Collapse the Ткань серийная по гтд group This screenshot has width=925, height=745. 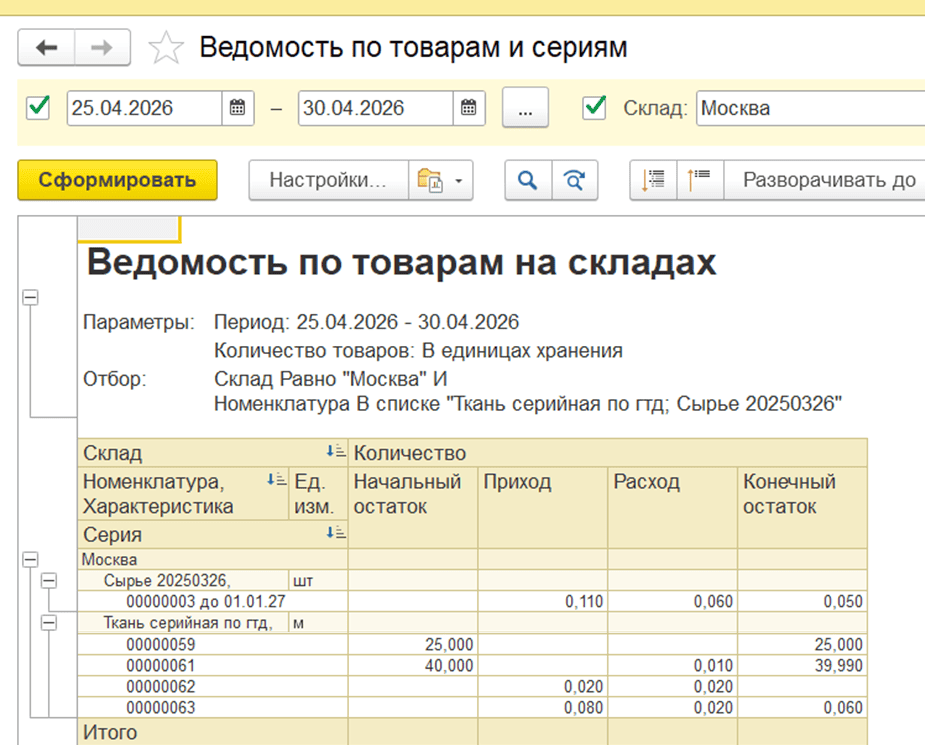click(x=49, y=623)
